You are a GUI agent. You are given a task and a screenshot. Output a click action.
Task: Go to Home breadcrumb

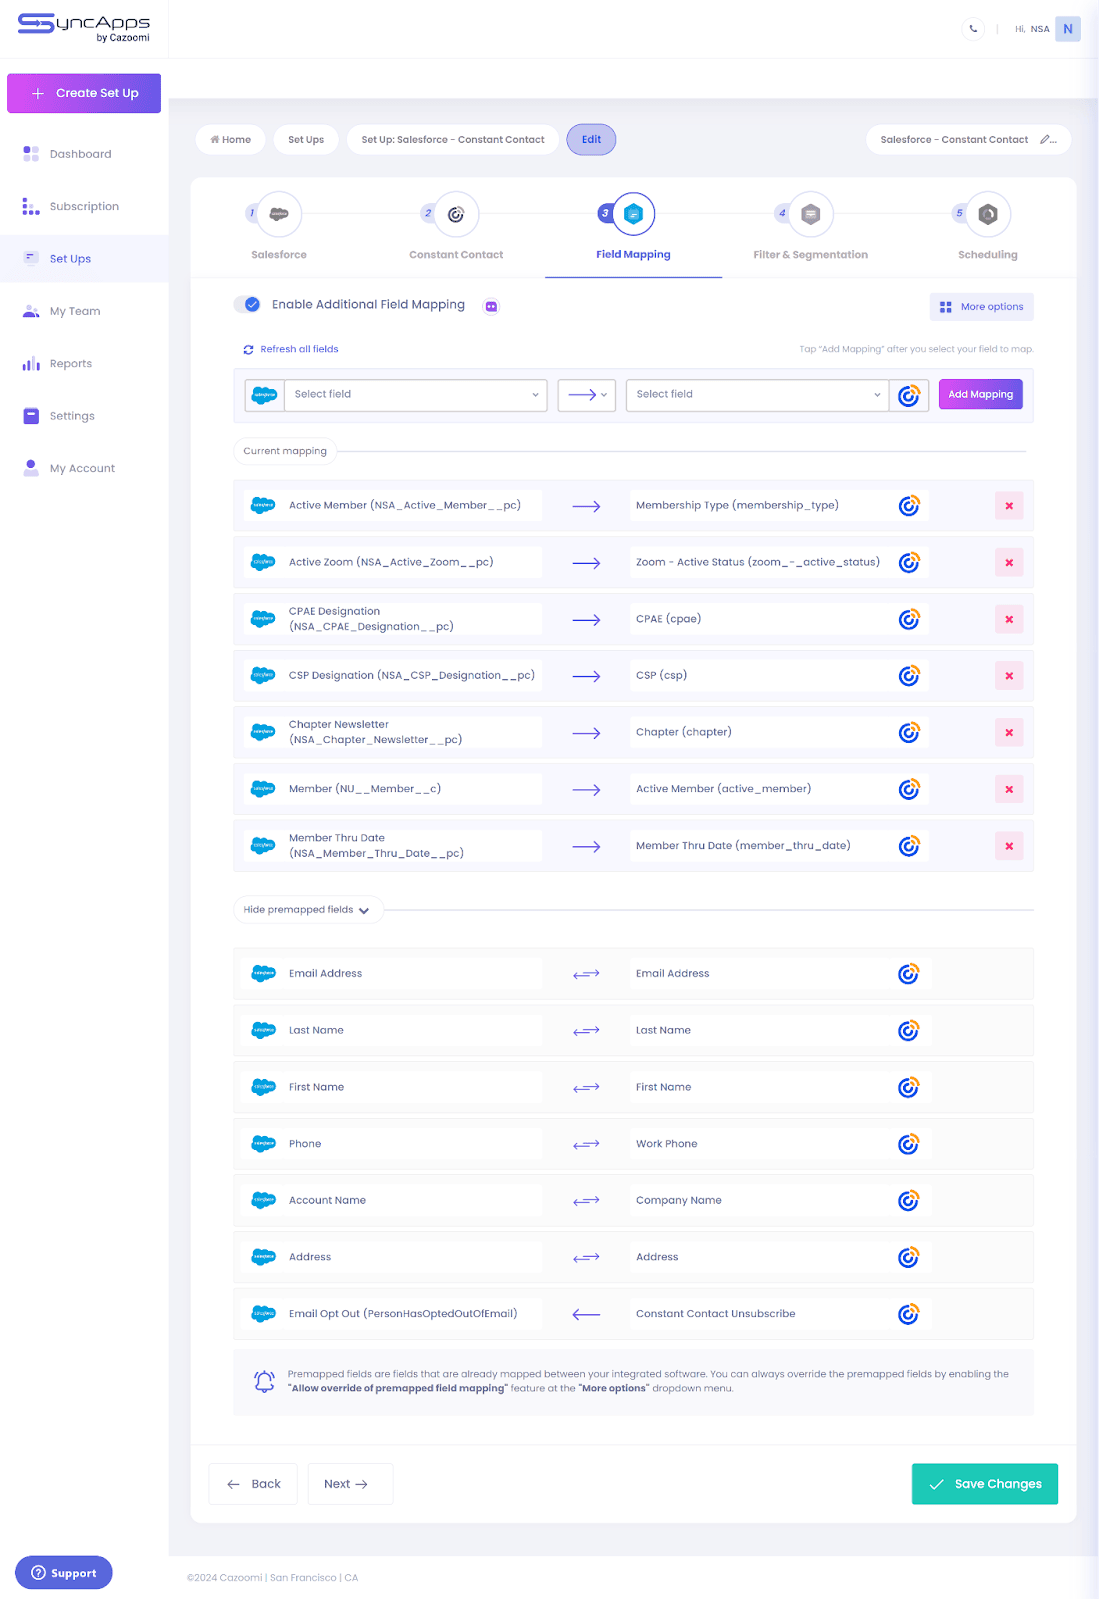pos(231,140)
